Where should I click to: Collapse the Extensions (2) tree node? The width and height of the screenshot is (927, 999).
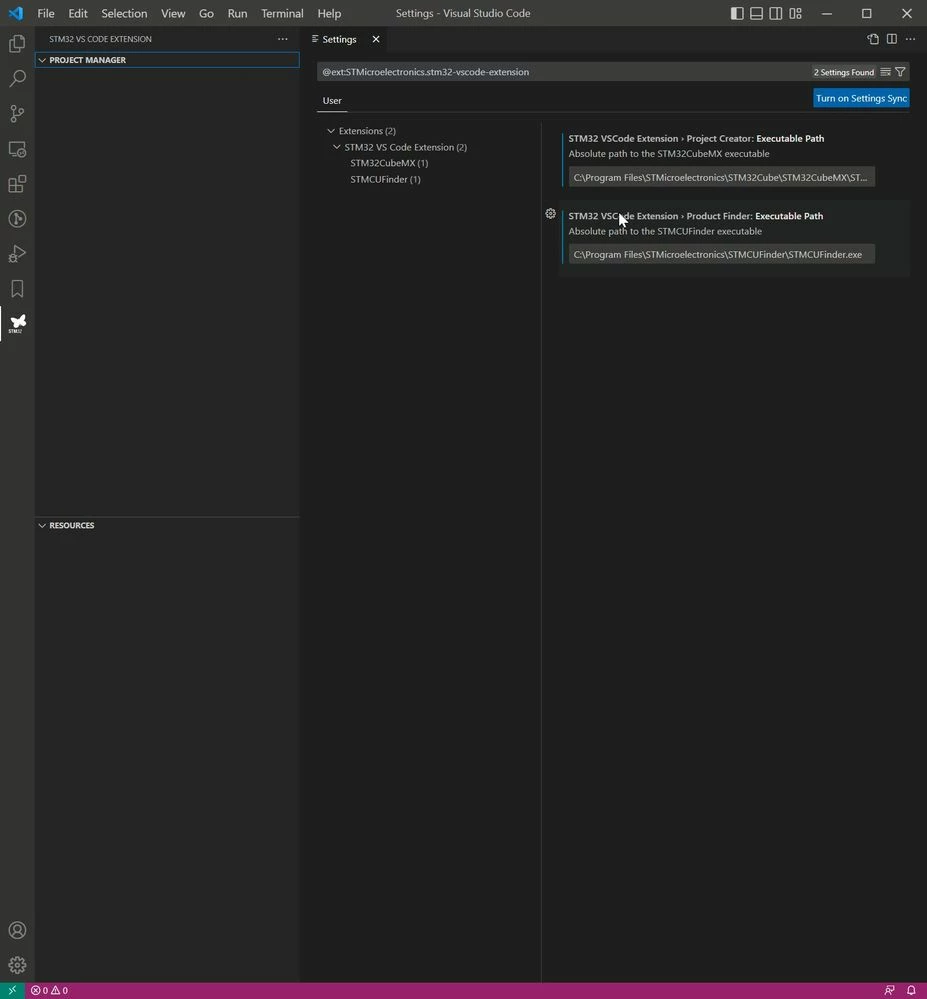coord(331,131)
